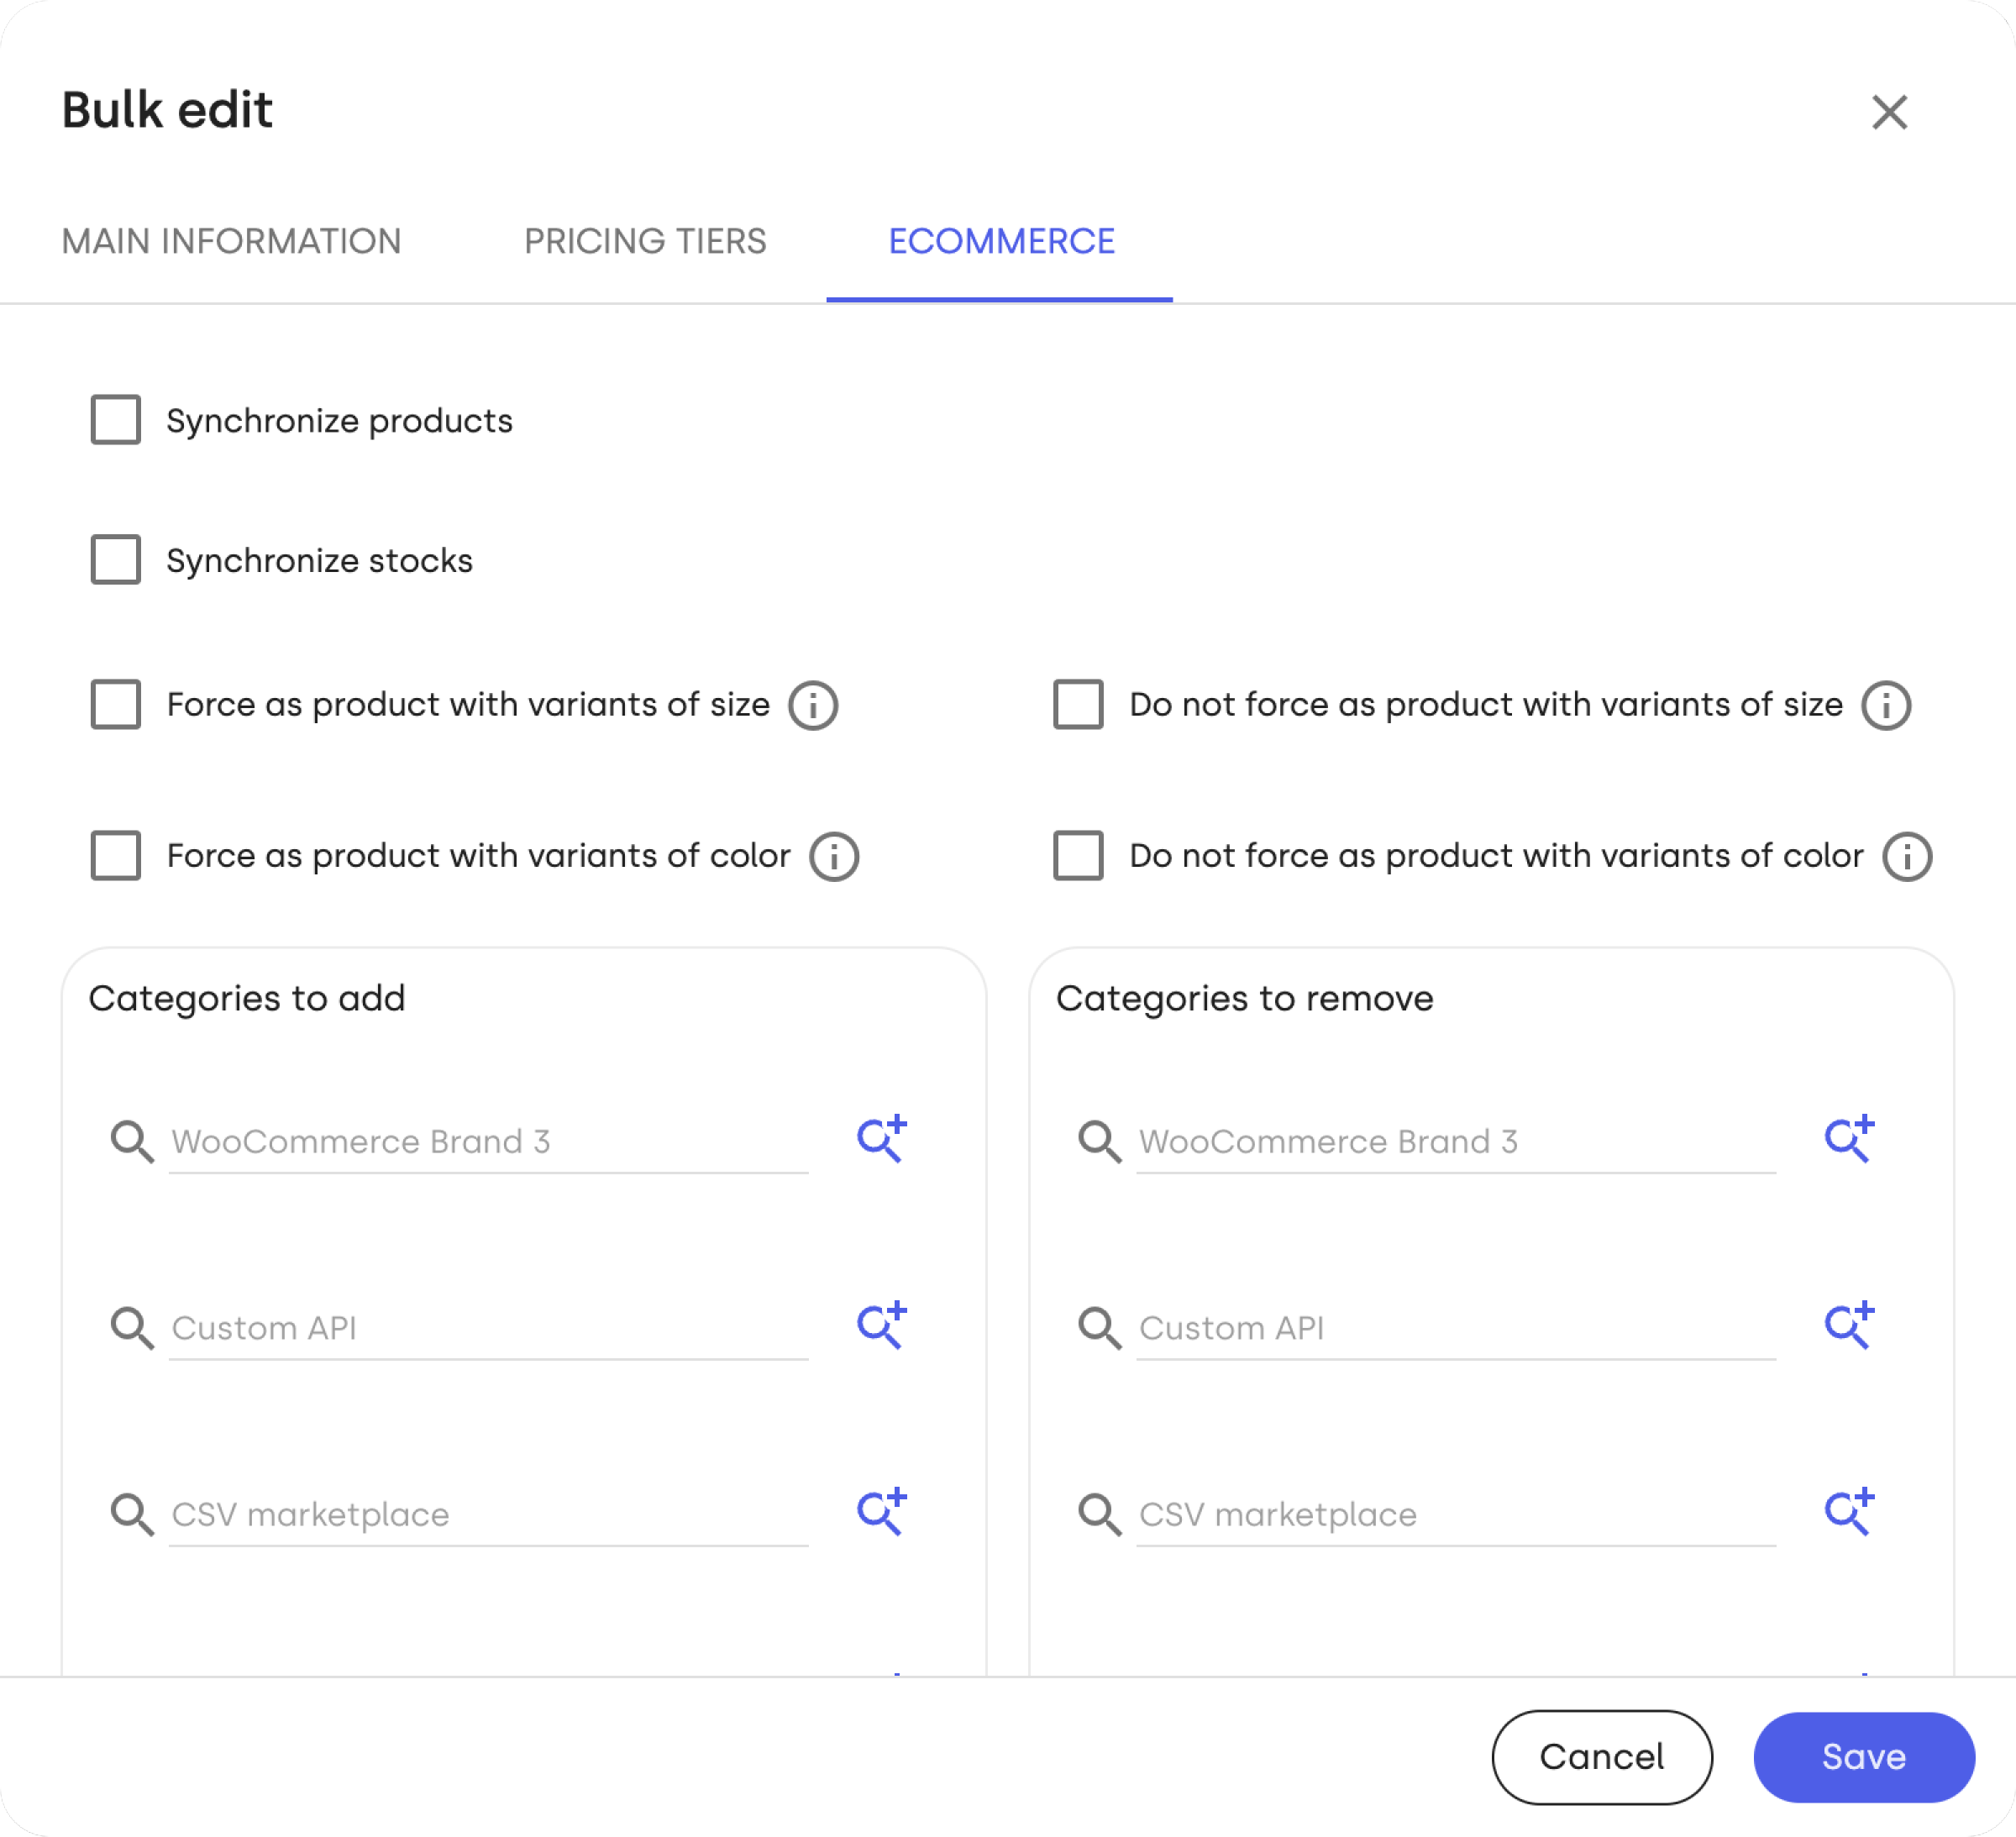
Task: Focus CSV marketplace field in Categories to add
Action: coord(488,1515)
